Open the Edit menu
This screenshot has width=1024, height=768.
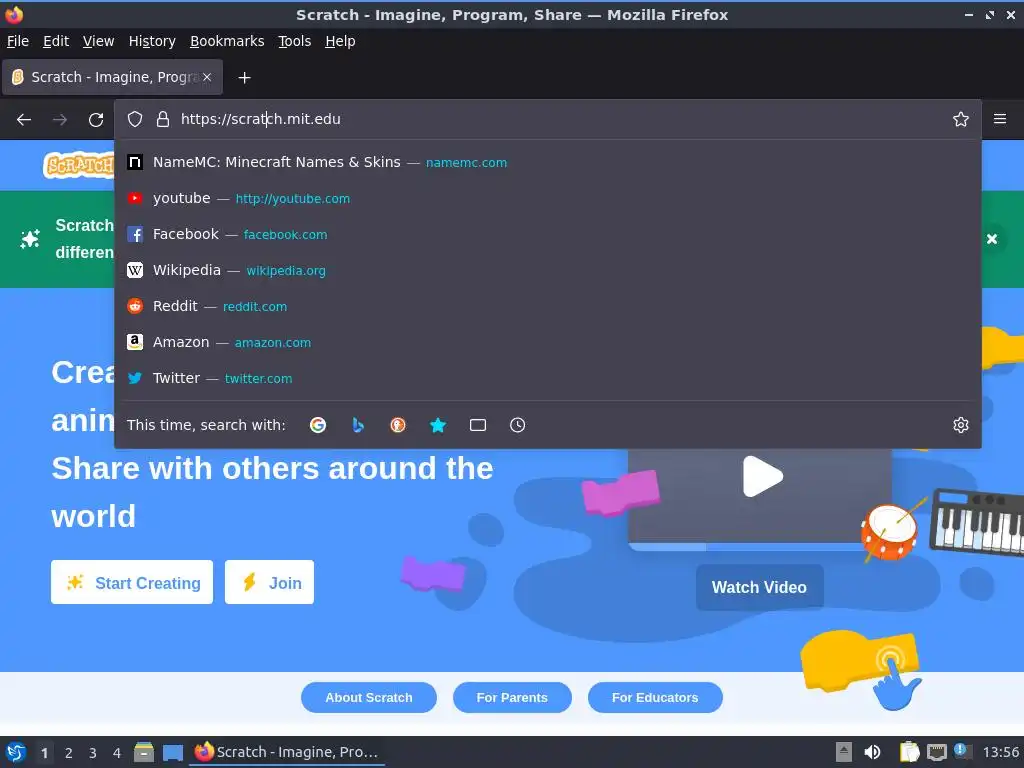coord(56,41)
